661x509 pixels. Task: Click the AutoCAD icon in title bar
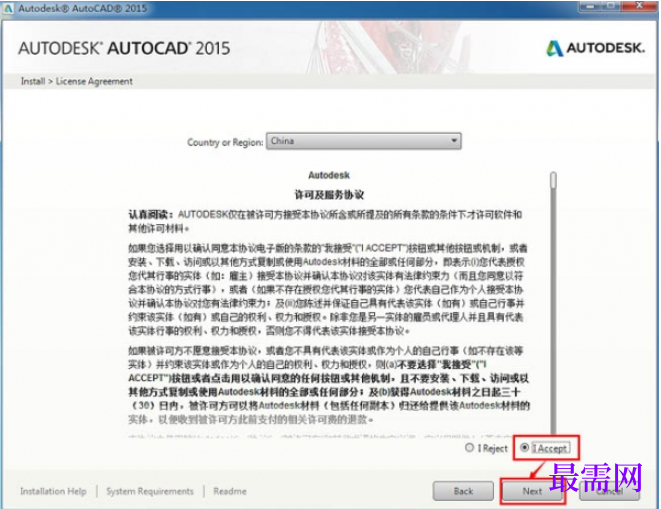point(8,8)
